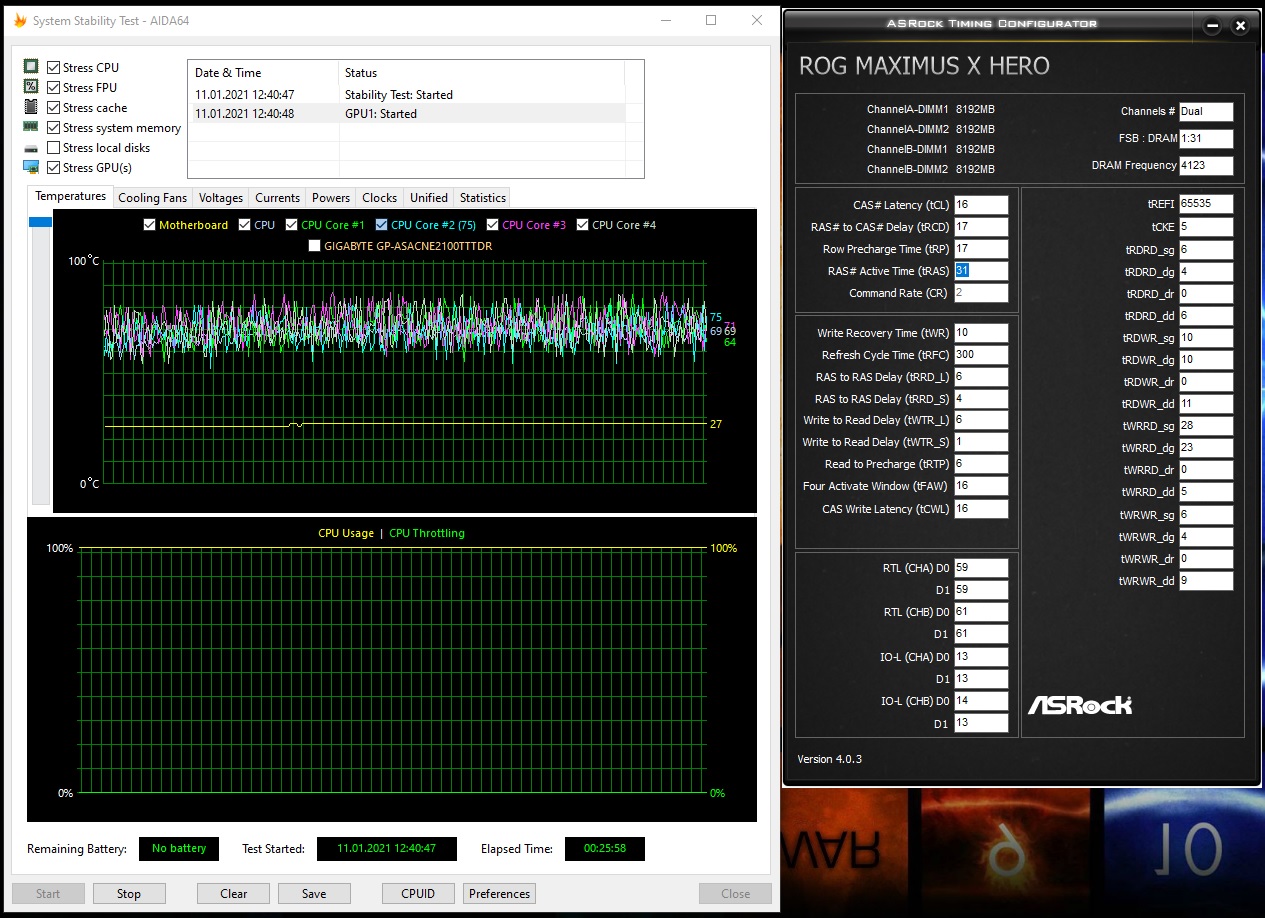Click the Elapsed Time display 00:25:58
Viewport: 1265px width, 918px height.
(x=605, y=849)
